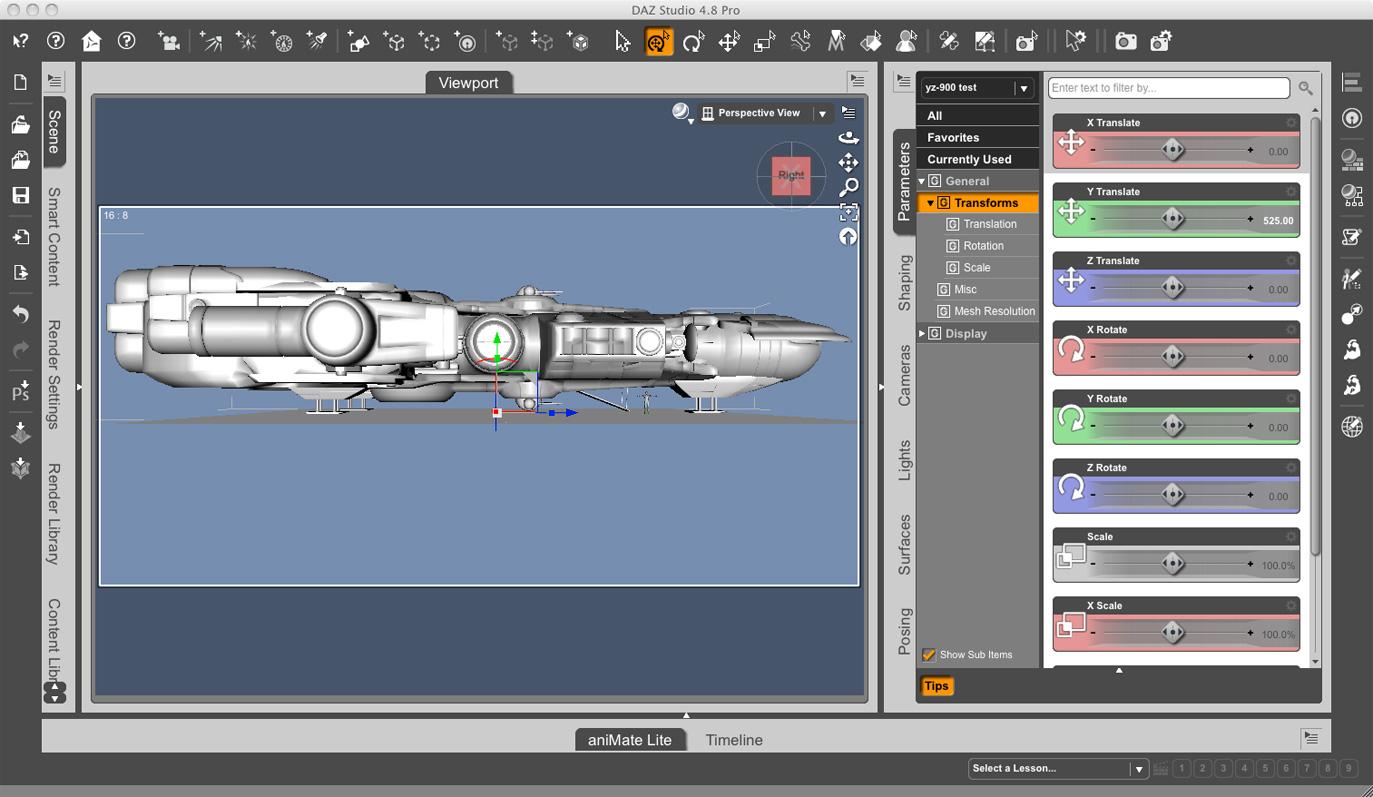The height and width of the screenshot is (797, 1373).
Task: Activate the Universal manipulator tool
Action: [658, 41]
